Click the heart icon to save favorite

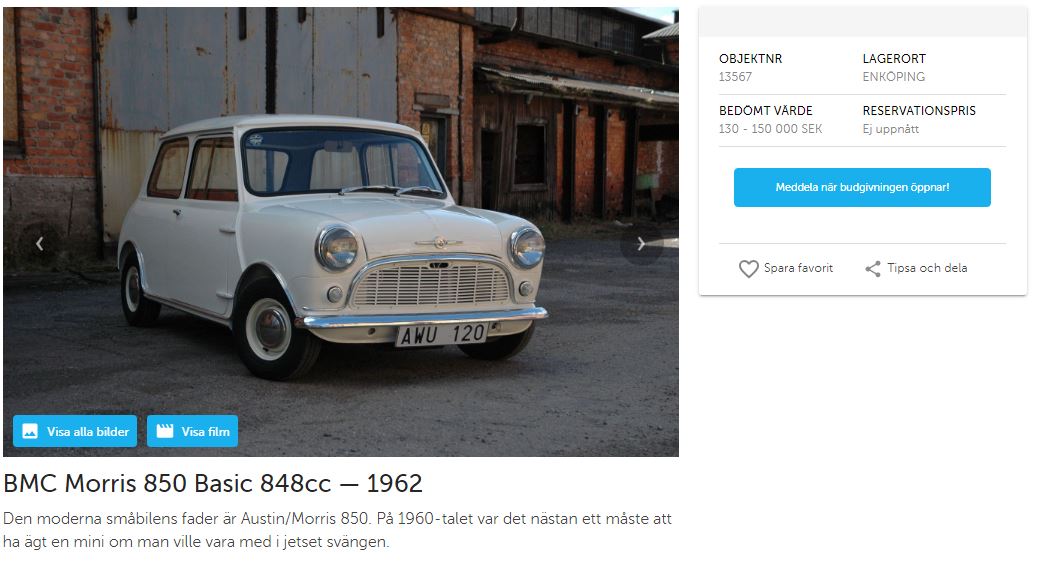tap(748, 268)
